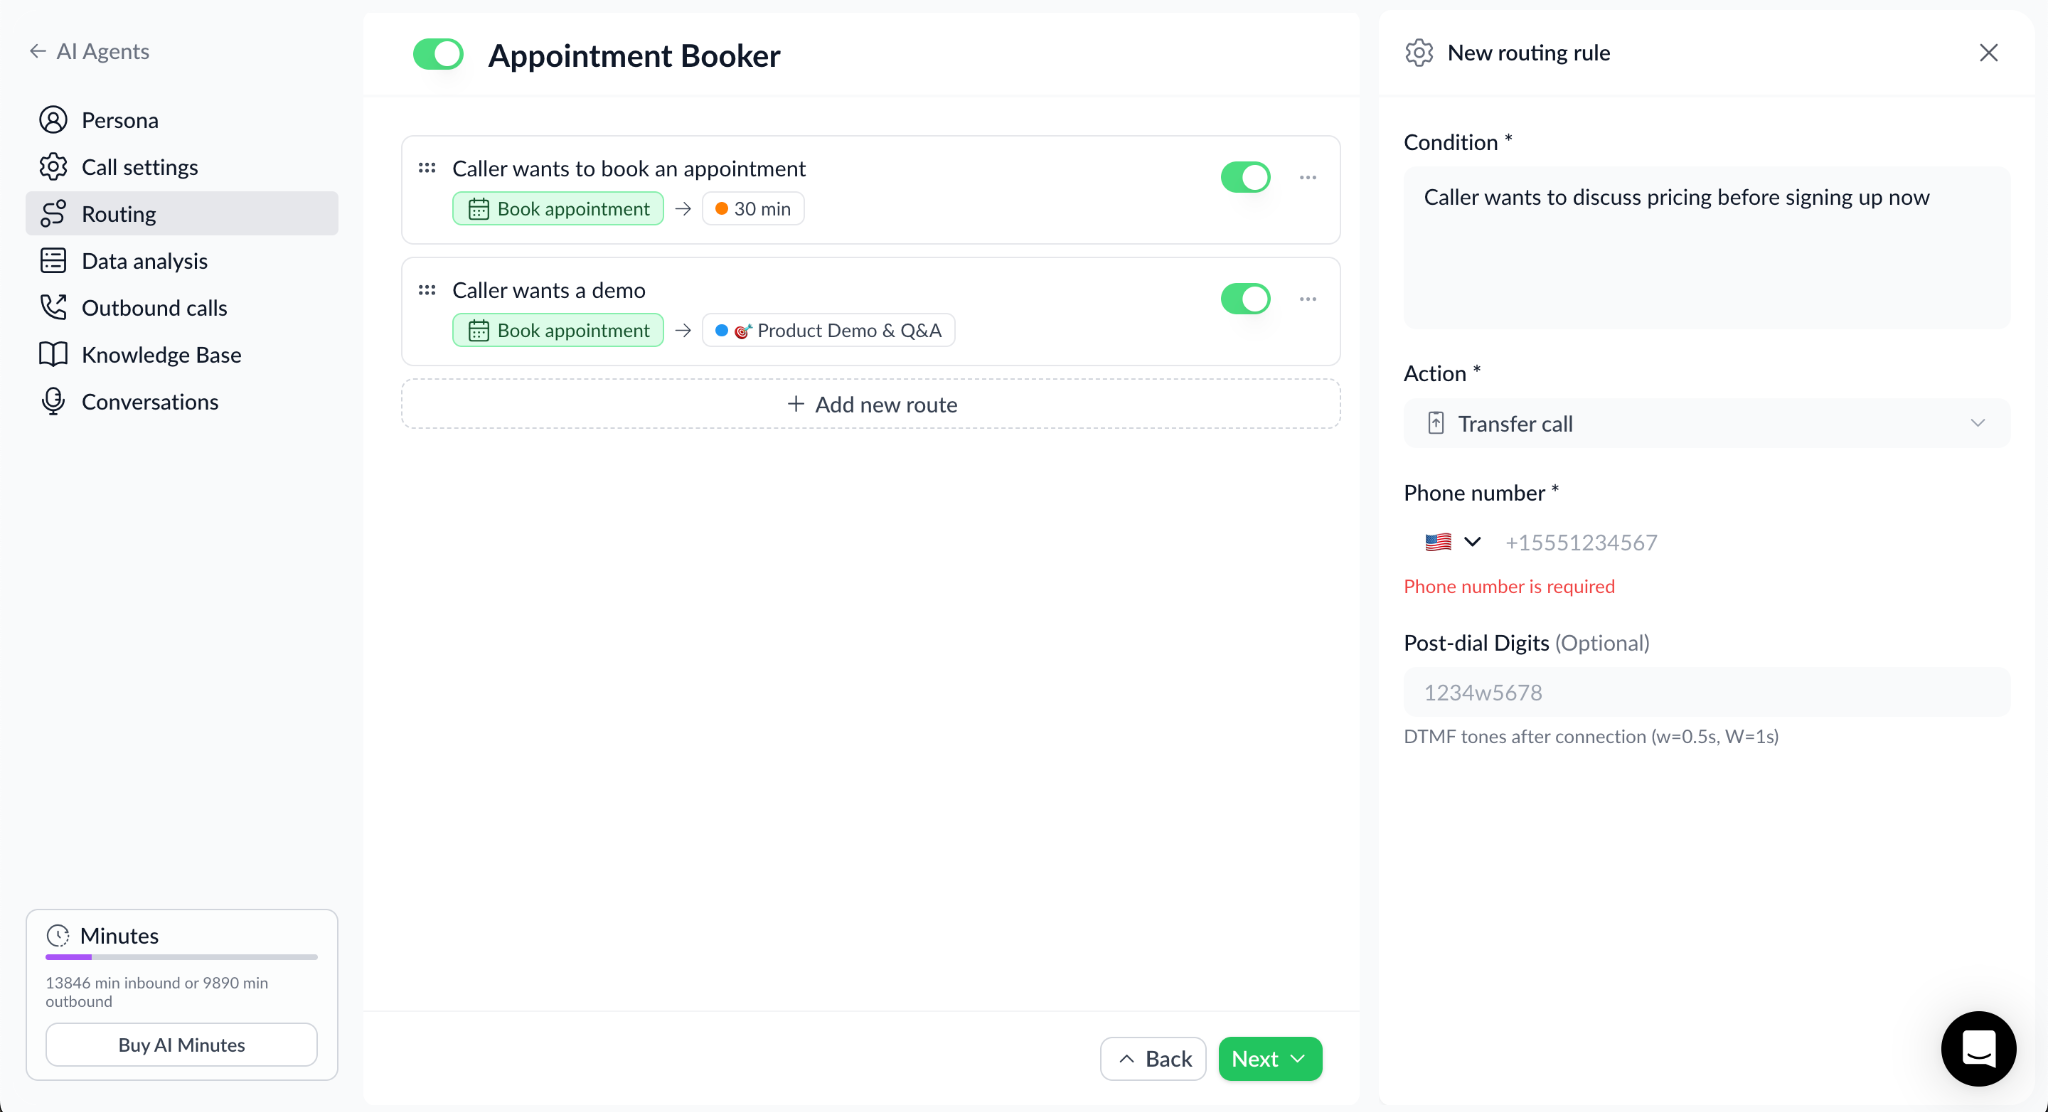
Task: Click the back arrow beside AI Agents
Action: tap(38, 51)
